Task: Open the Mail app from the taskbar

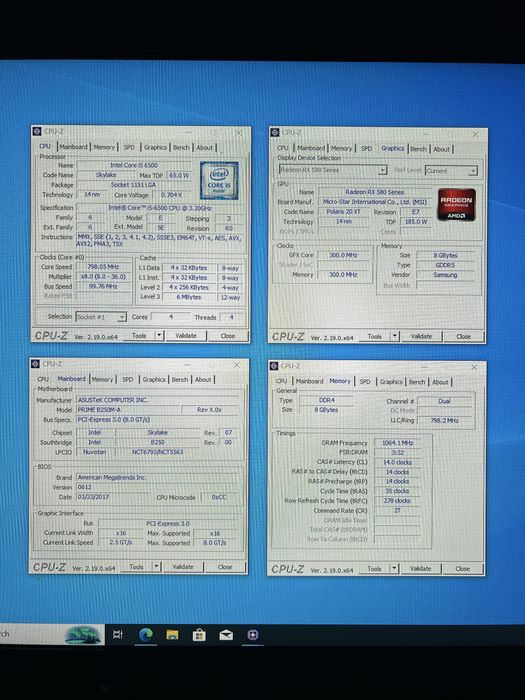Action: [x=226, y=635]
